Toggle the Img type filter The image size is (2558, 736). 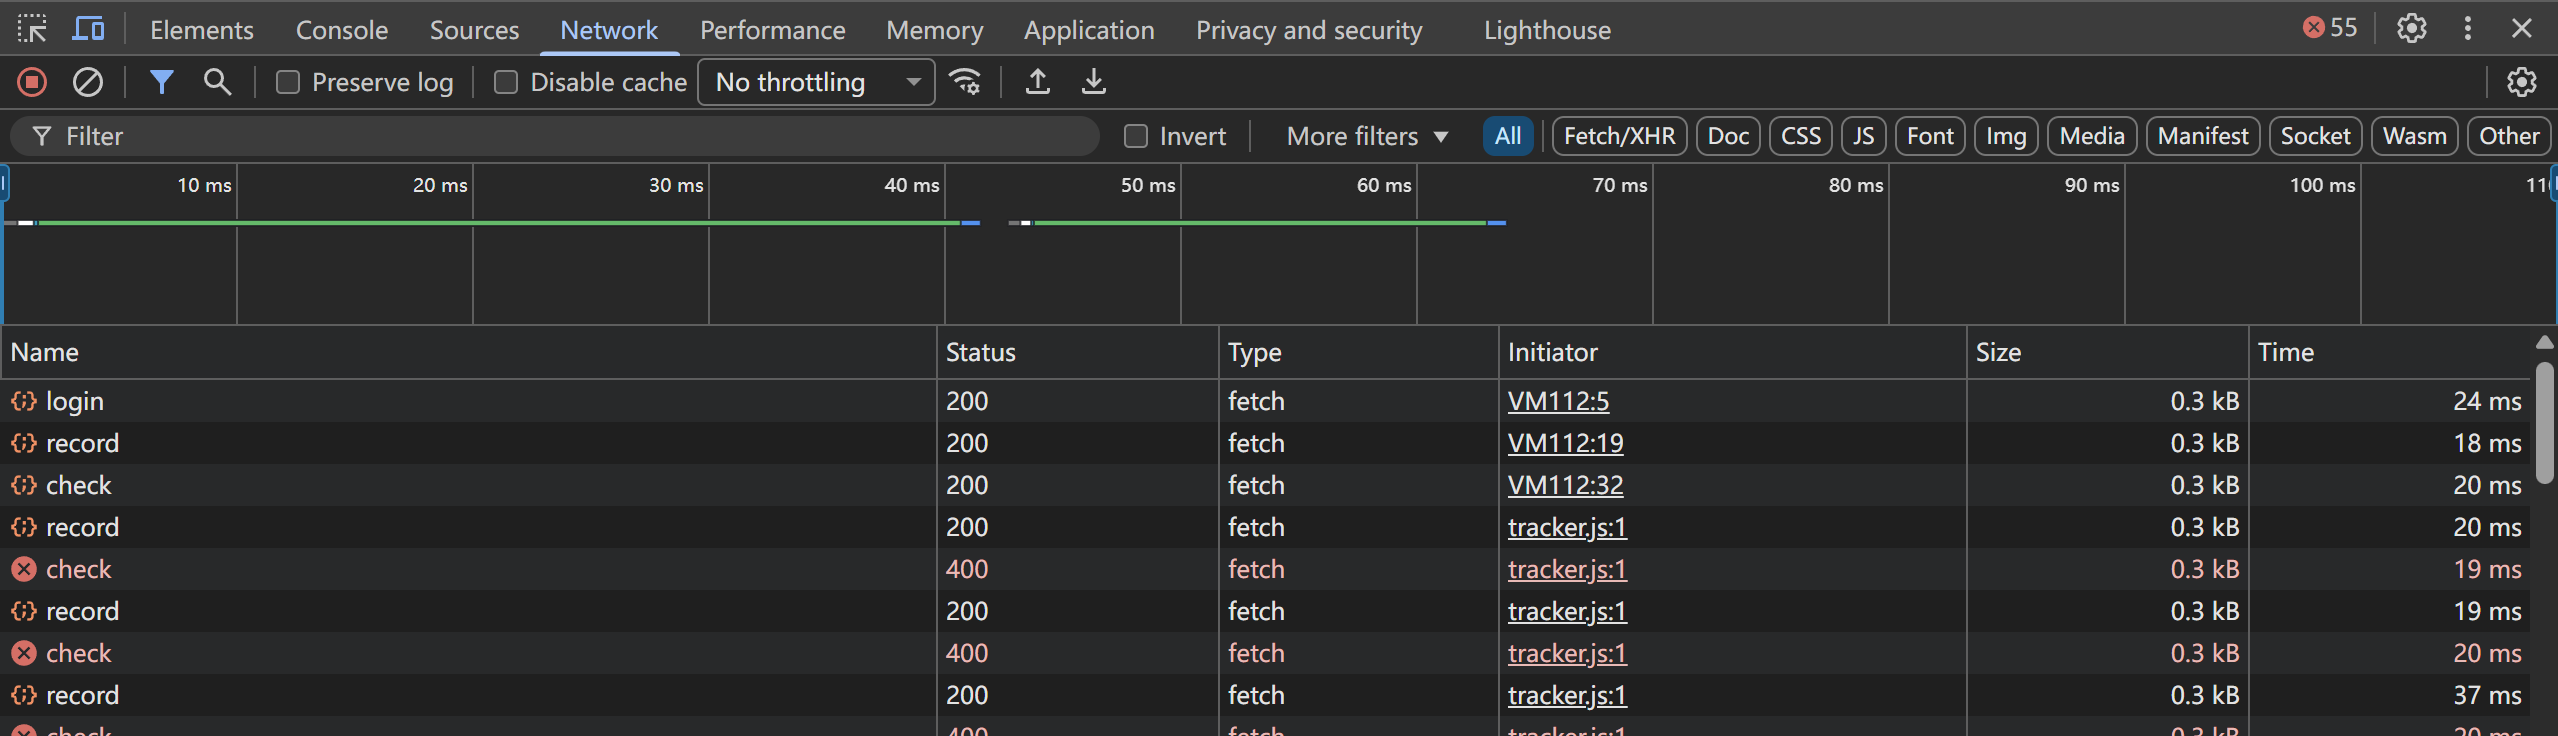2006,136
